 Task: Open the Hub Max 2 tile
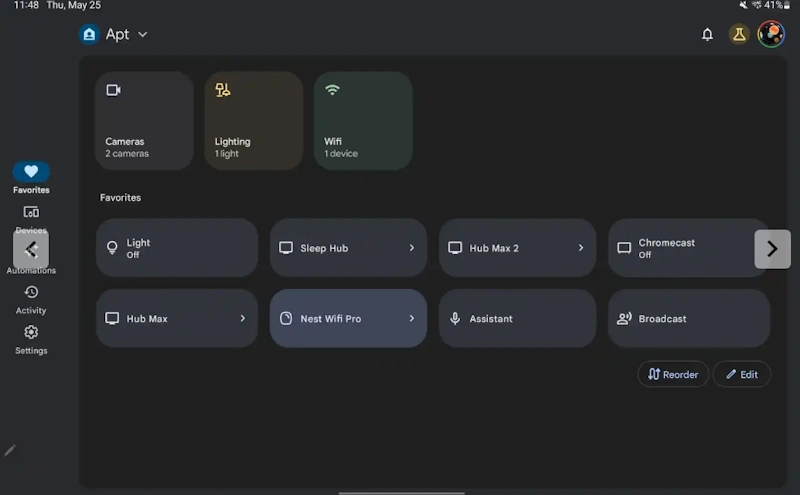click(517, 248)
